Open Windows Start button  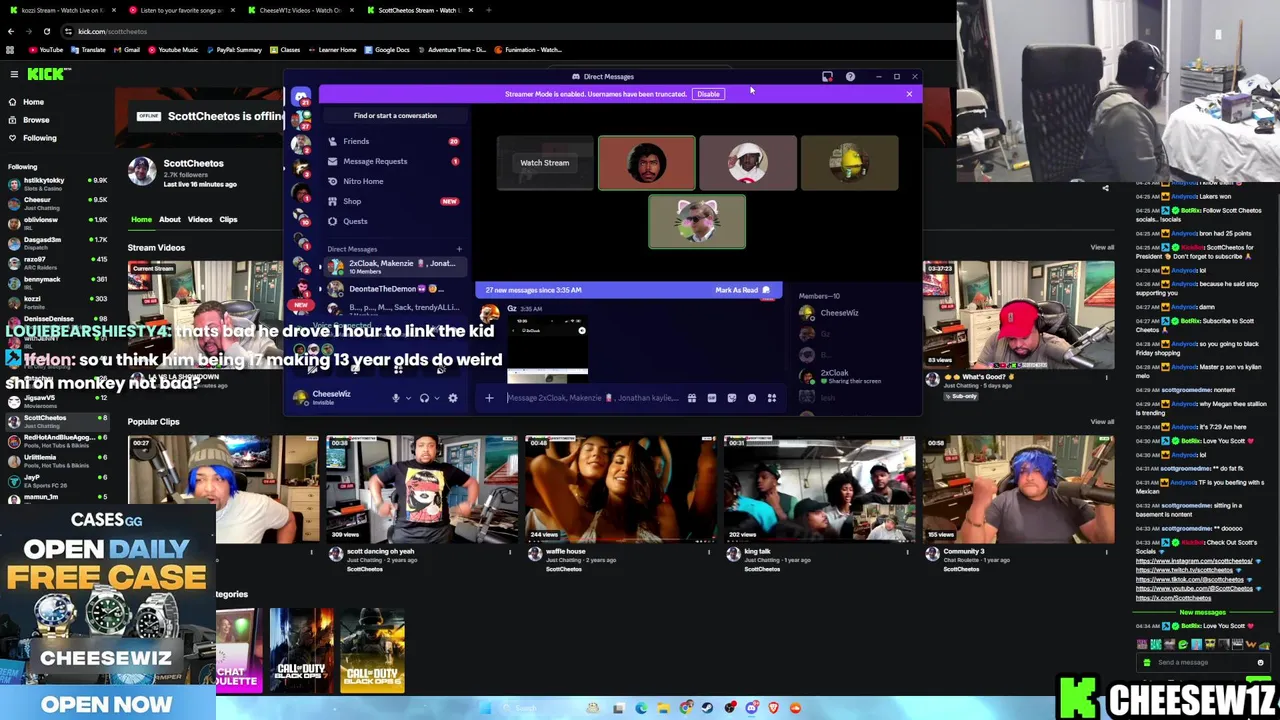(x=486, y=708)
